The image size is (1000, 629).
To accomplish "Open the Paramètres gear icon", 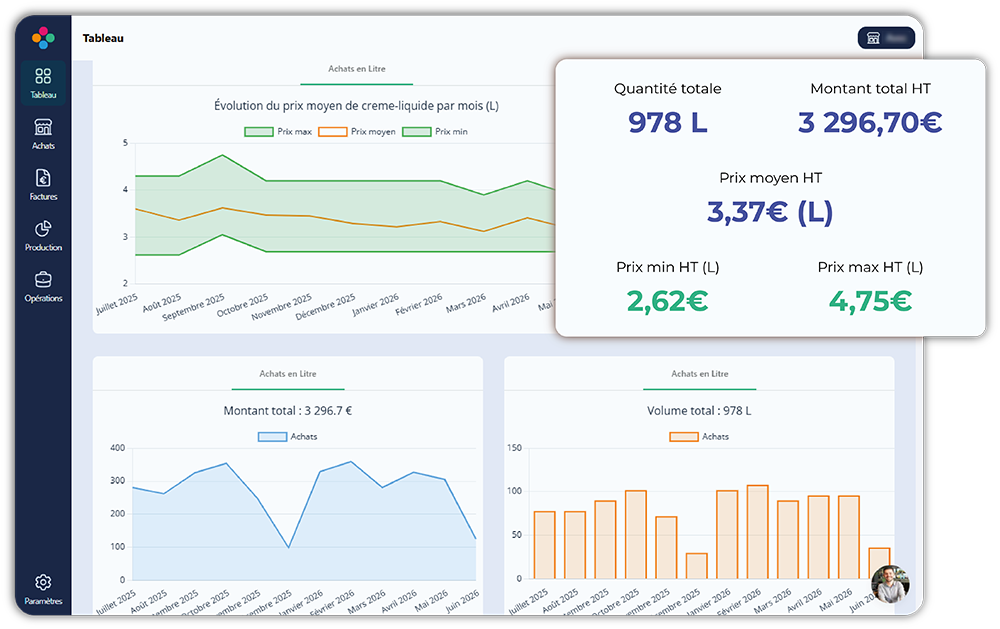I will (x=43, y=589).
